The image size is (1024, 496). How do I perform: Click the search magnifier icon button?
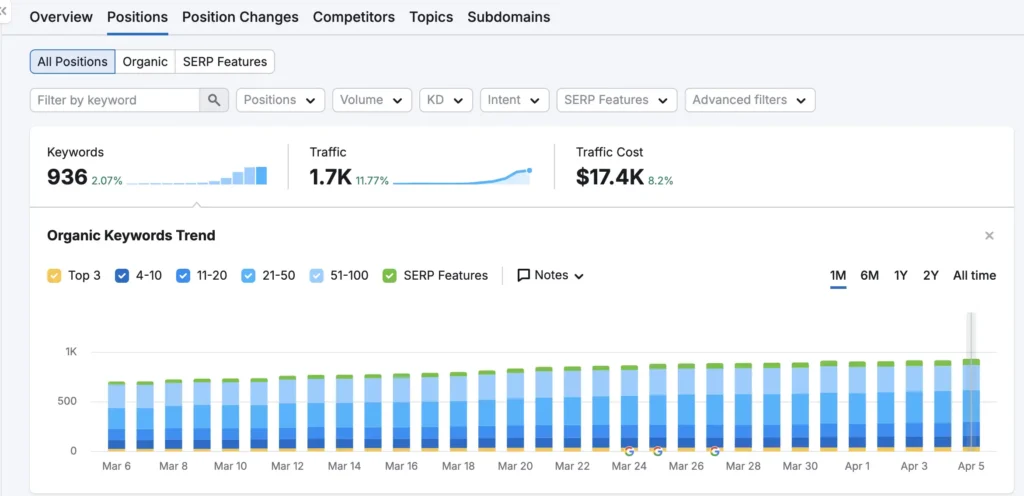click(x=214, y=100)
